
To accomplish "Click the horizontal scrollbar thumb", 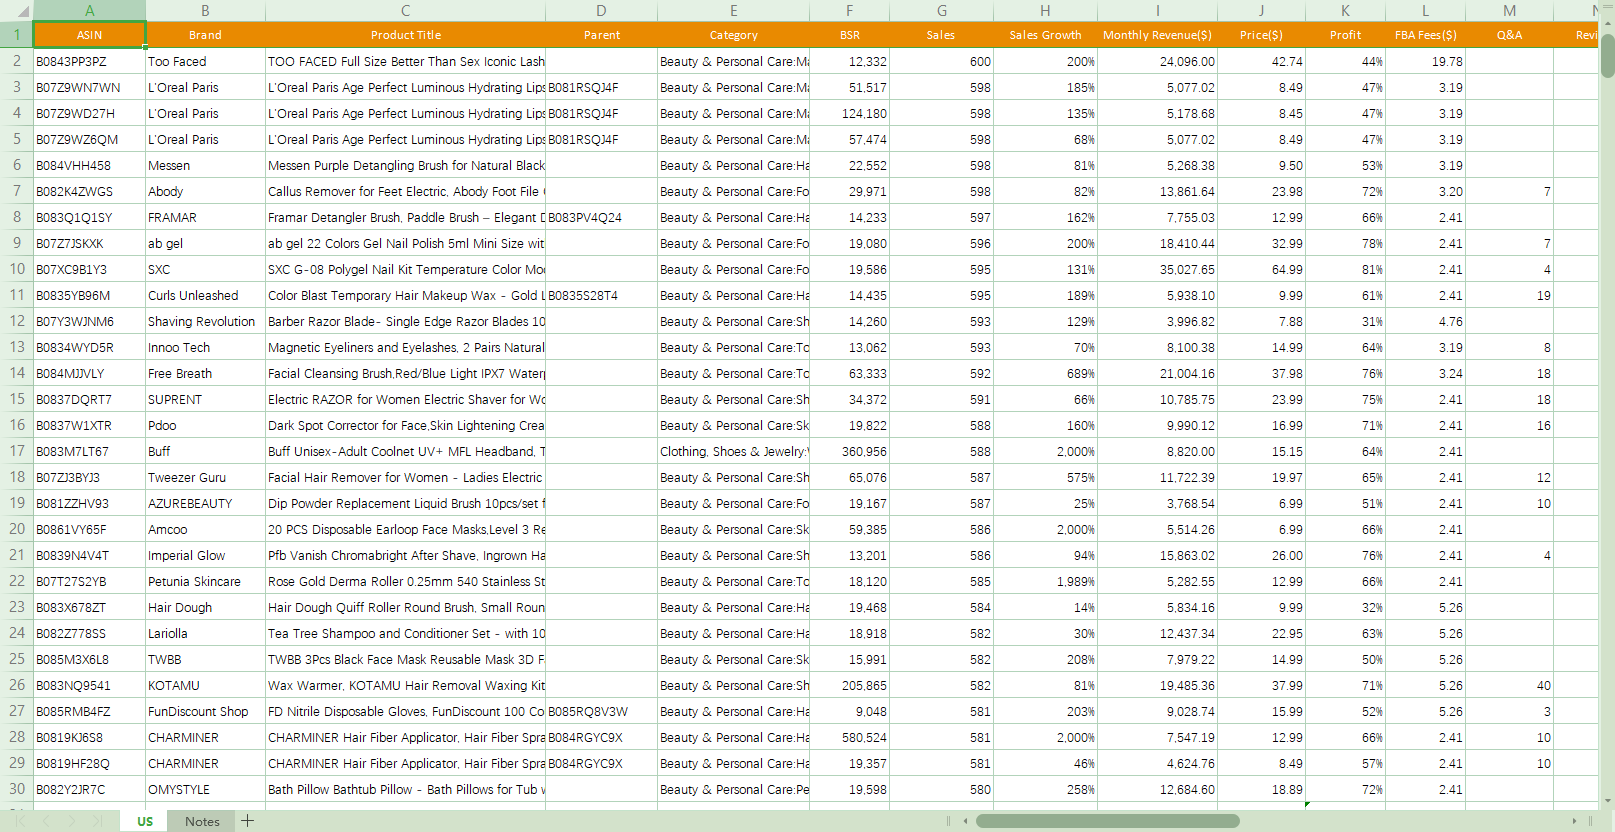I will click(x=1107, y=821).
